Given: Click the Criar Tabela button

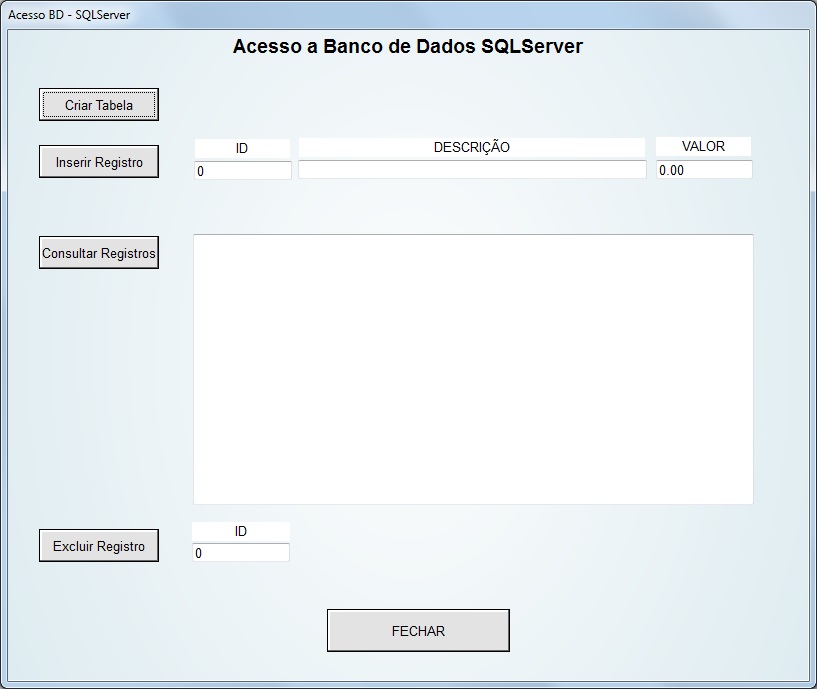Looking at the screenshot, I should point(98,105).
